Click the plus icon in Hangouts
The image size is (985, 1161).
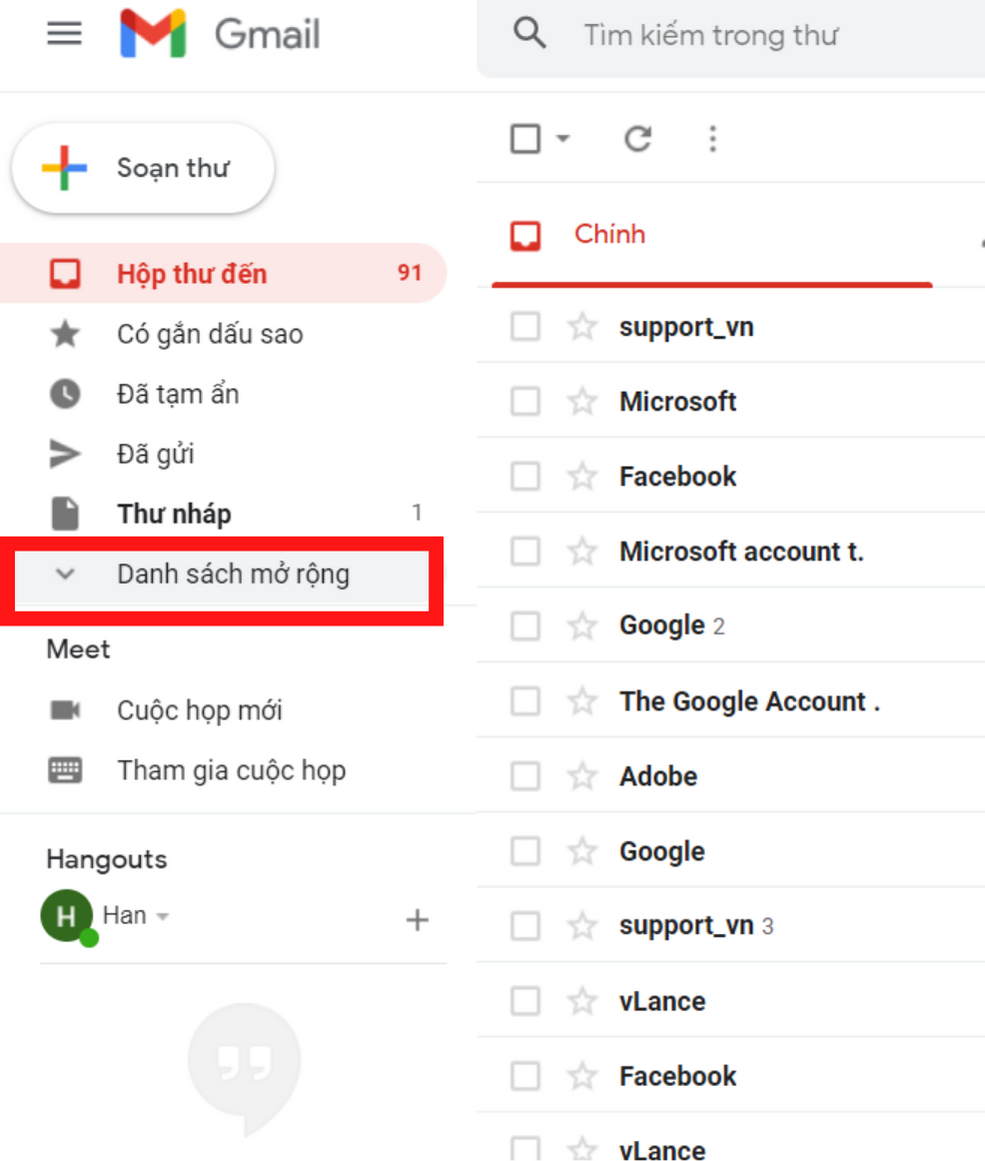[x=417, y=920]
